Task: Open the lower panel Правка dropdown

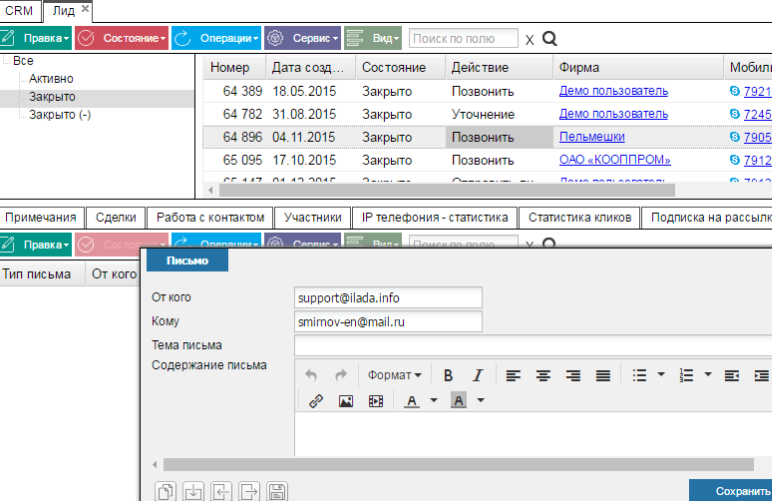Action: [x=36, y=245]
